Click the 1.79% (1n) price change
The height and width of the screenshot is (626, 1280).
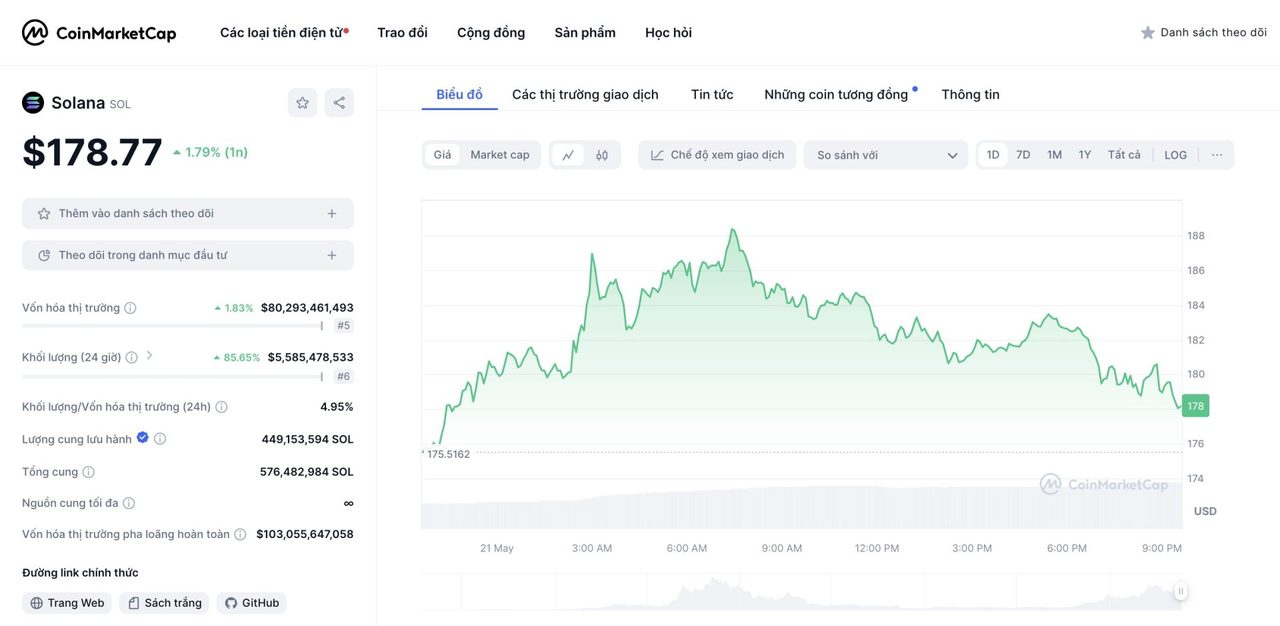coord(210,152)
